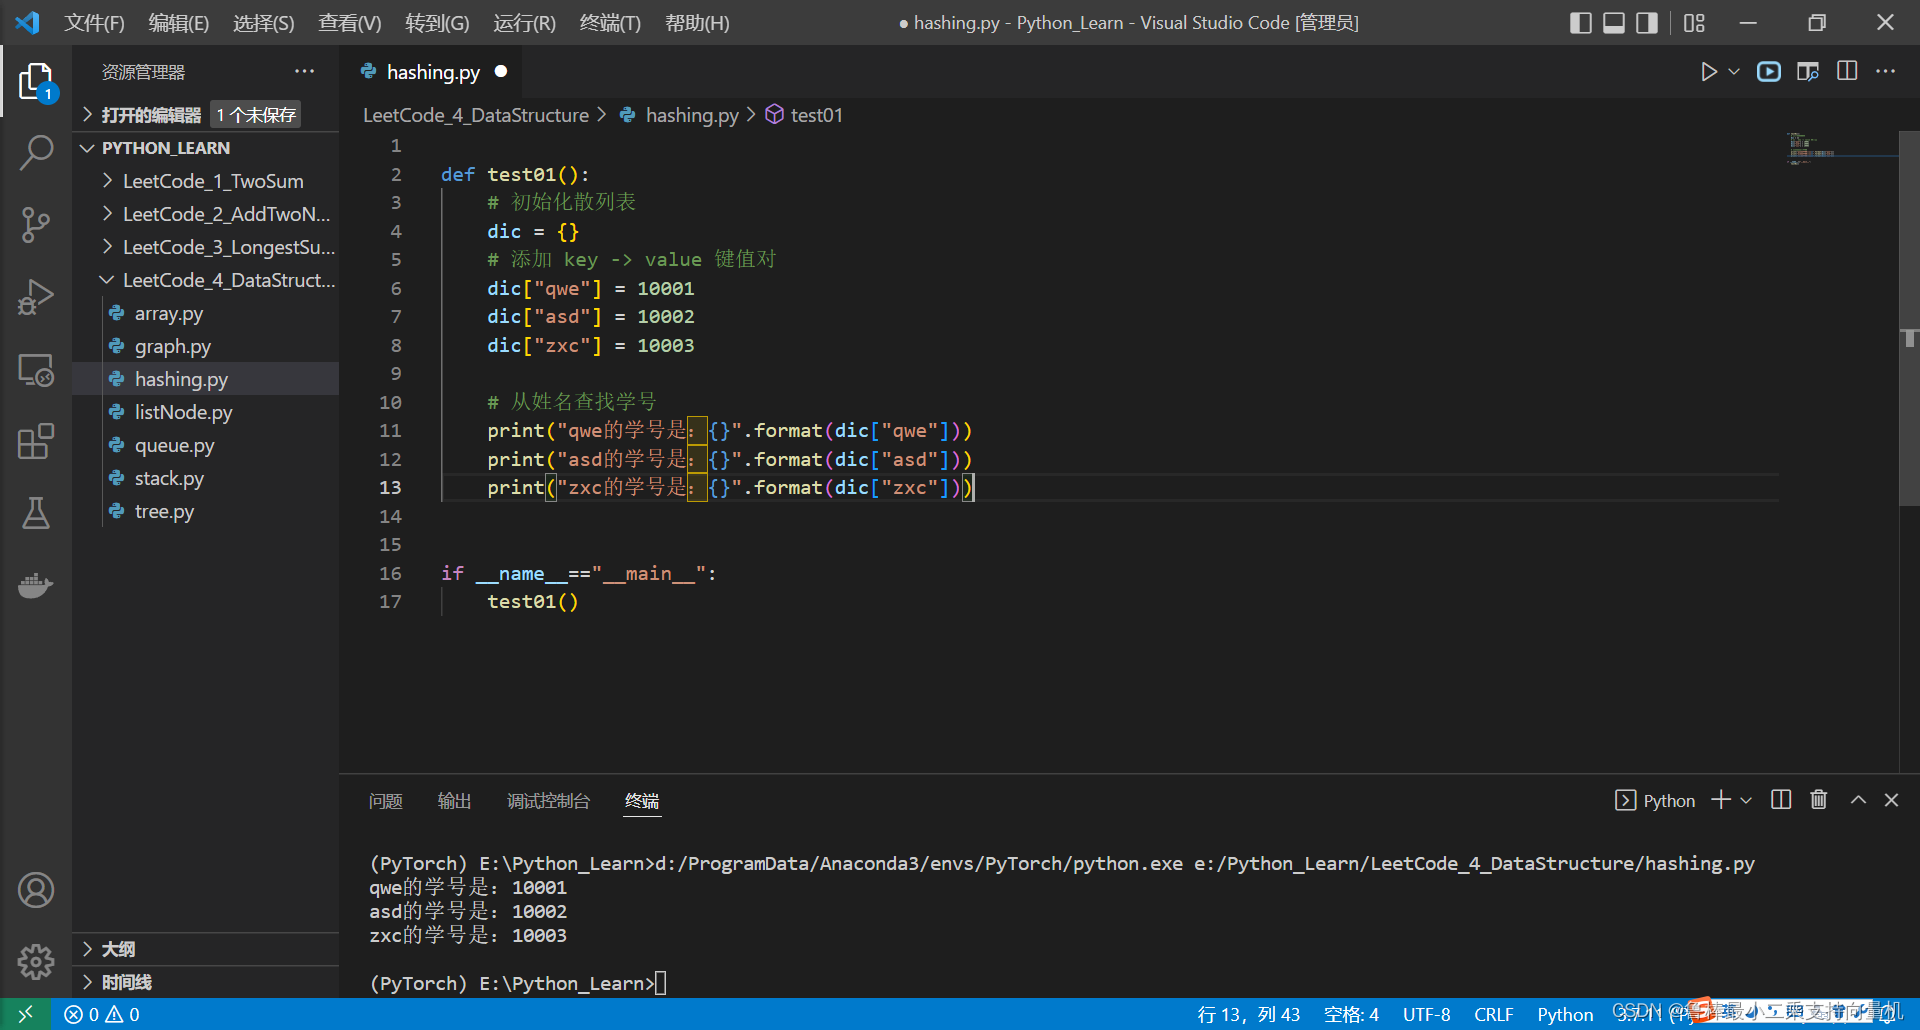This screenshot has height=1030, width=1920.
Task: Open the Extensions view
Action: tap(36, 441)
